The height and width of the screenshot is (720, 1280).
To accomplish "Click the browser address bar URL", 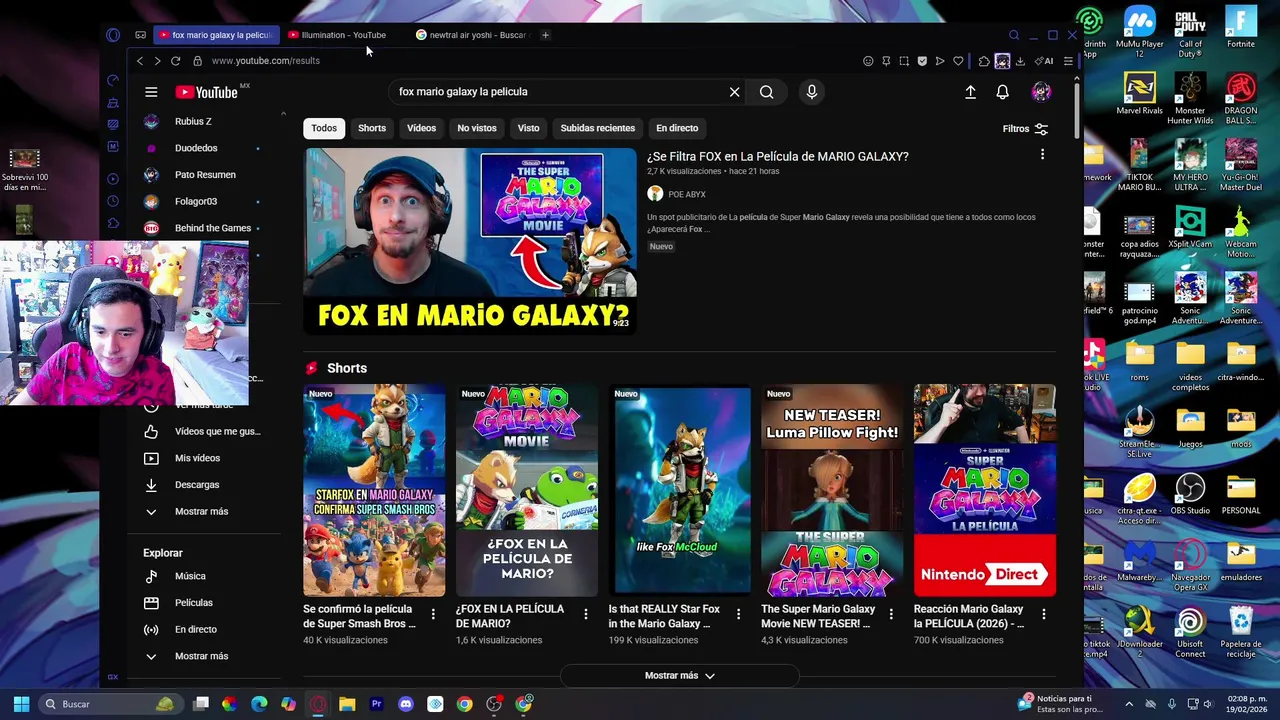I will (265, 61).
